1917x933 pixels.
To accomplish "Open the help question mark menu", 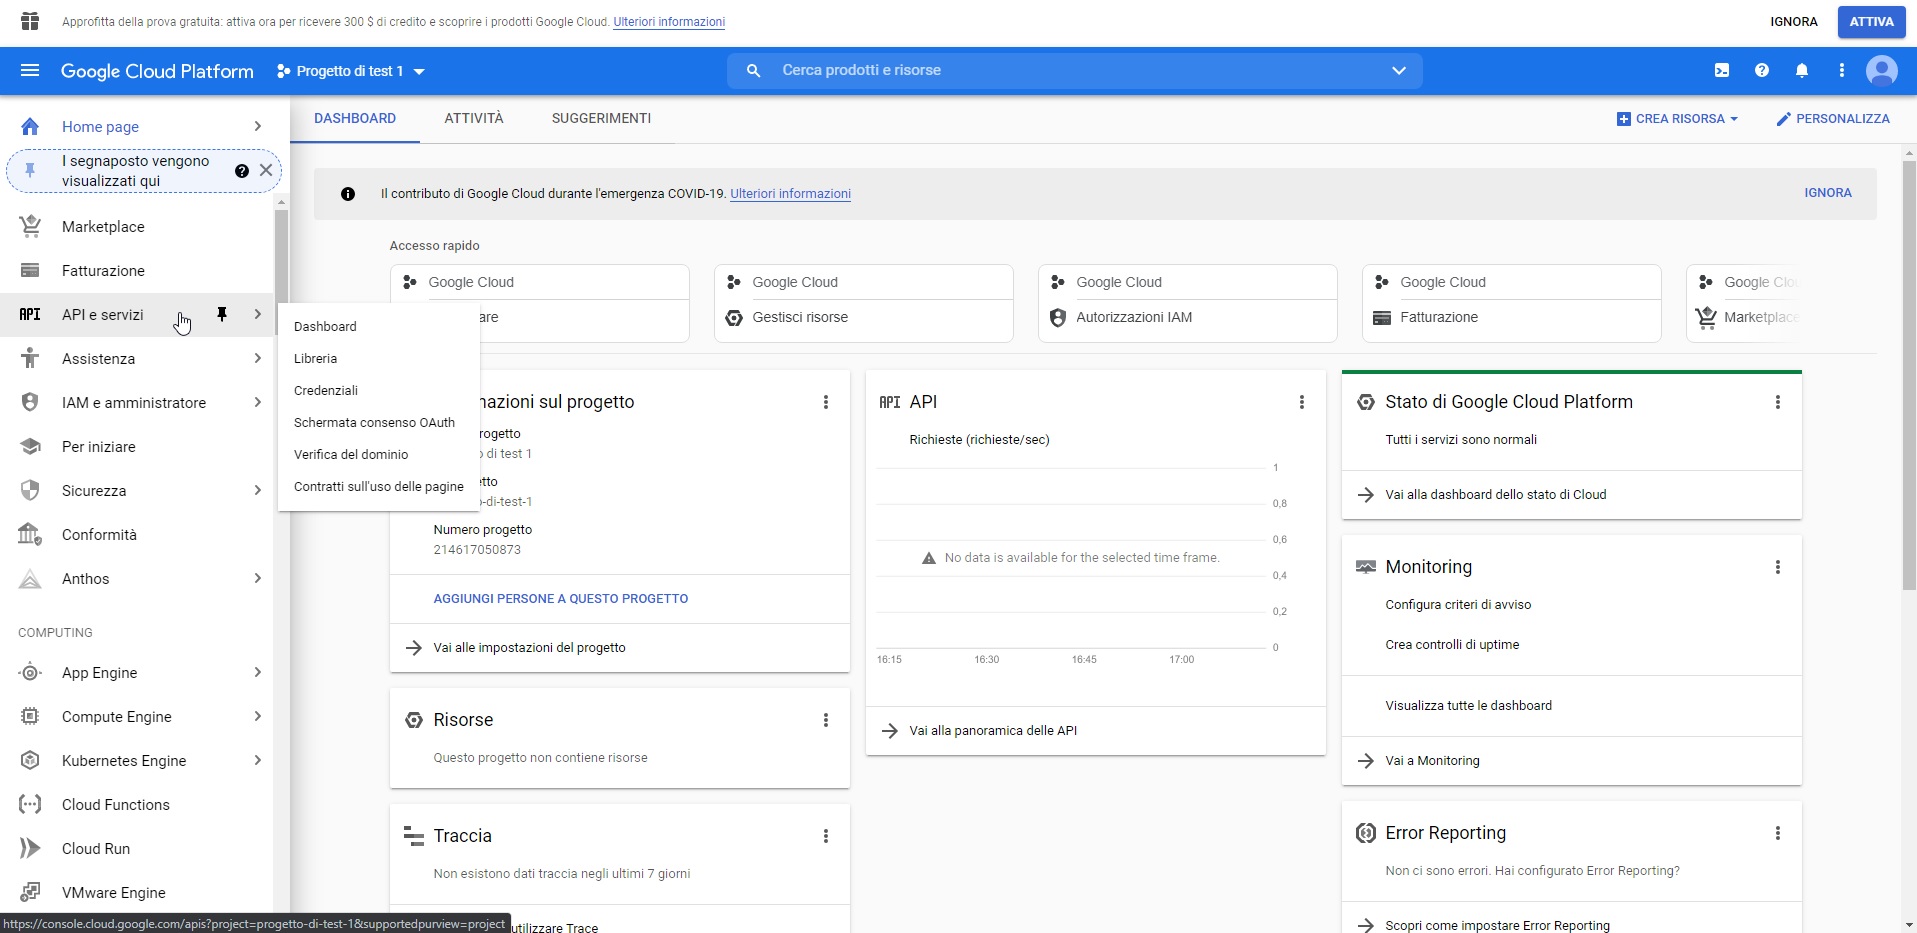I will 1761,70.
